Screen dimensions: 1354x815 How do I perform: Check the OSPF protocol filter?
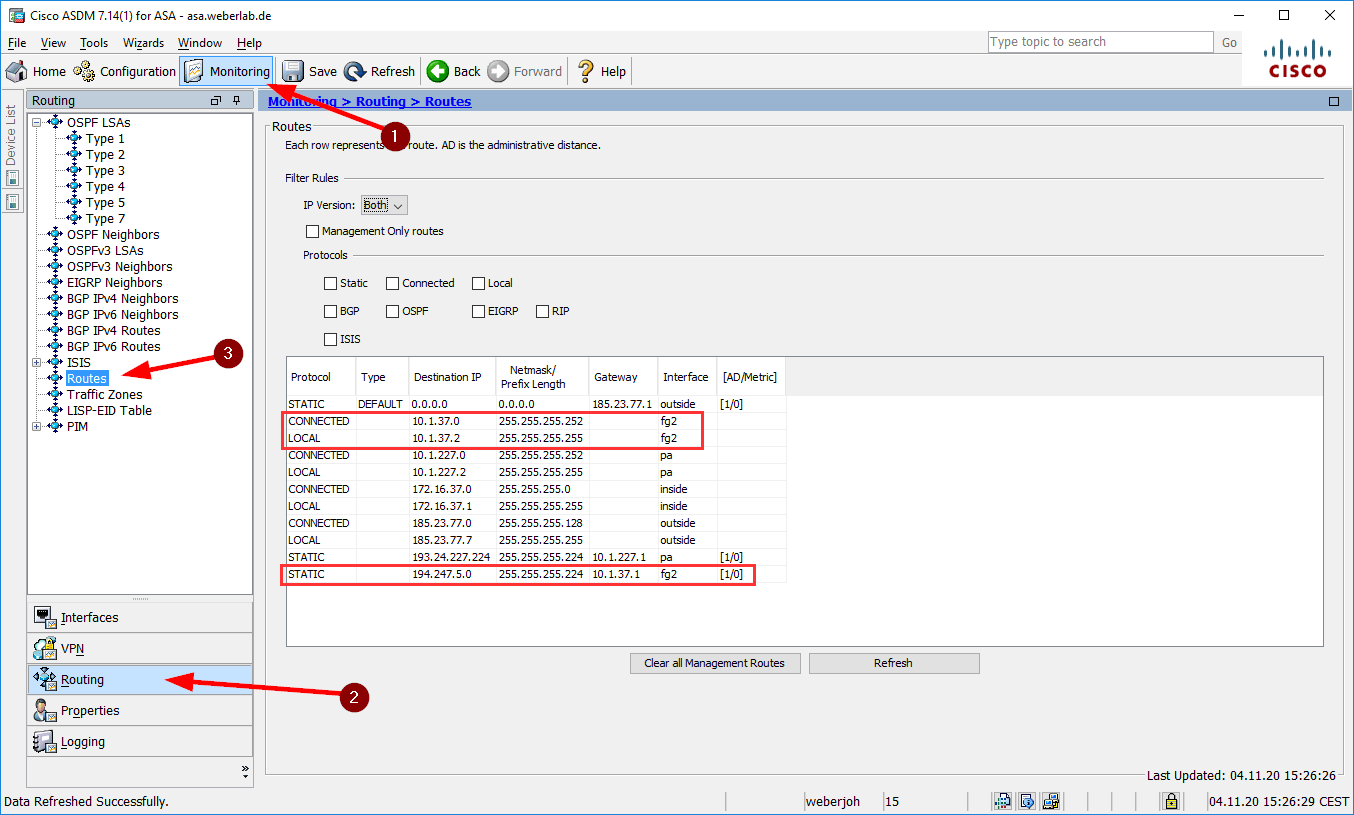click(392, 311)
